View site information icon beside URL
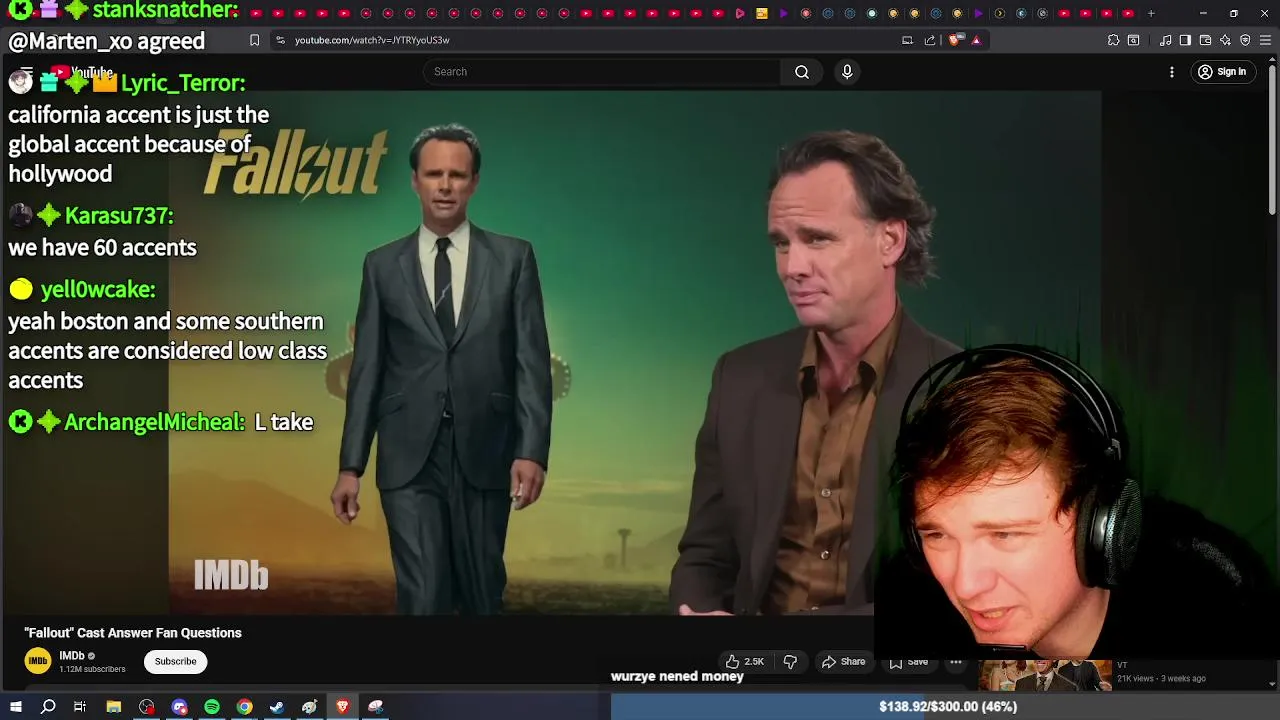The height and width of the screenshot is (720, 1280). pos(280,40)
